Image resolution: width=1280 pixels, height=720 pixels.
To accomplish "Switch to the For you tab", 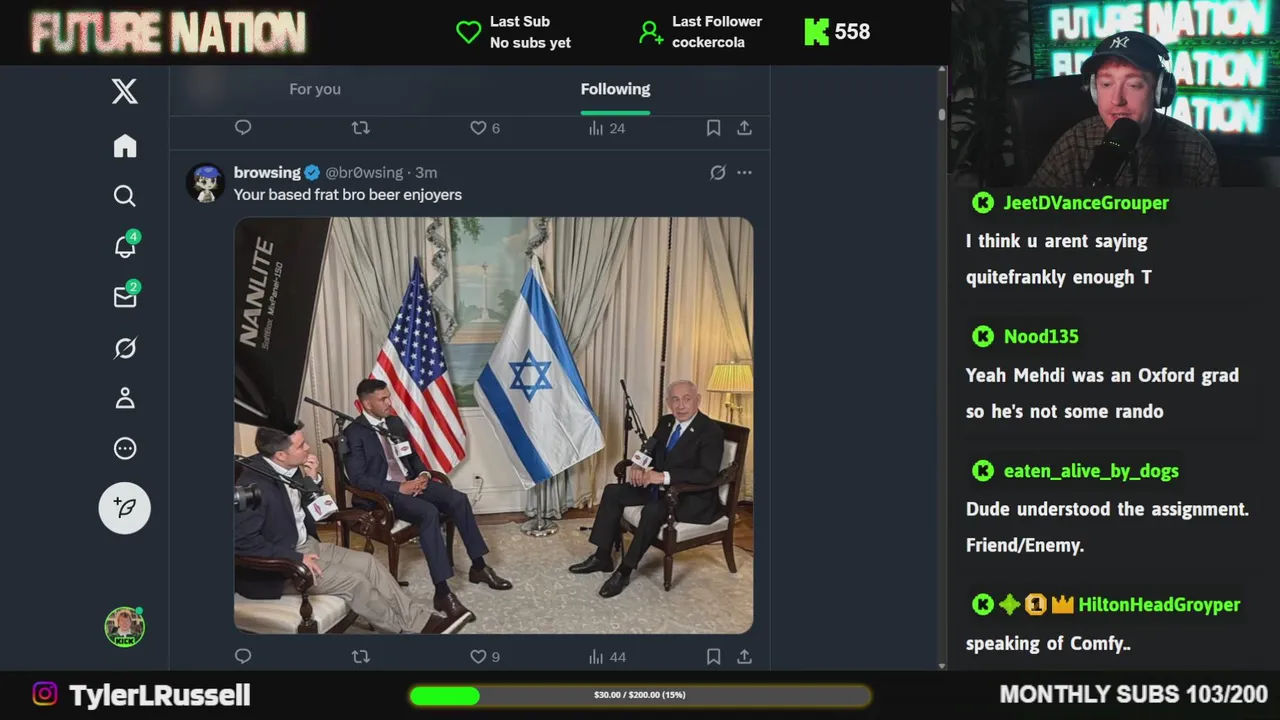I will (315, 89).
